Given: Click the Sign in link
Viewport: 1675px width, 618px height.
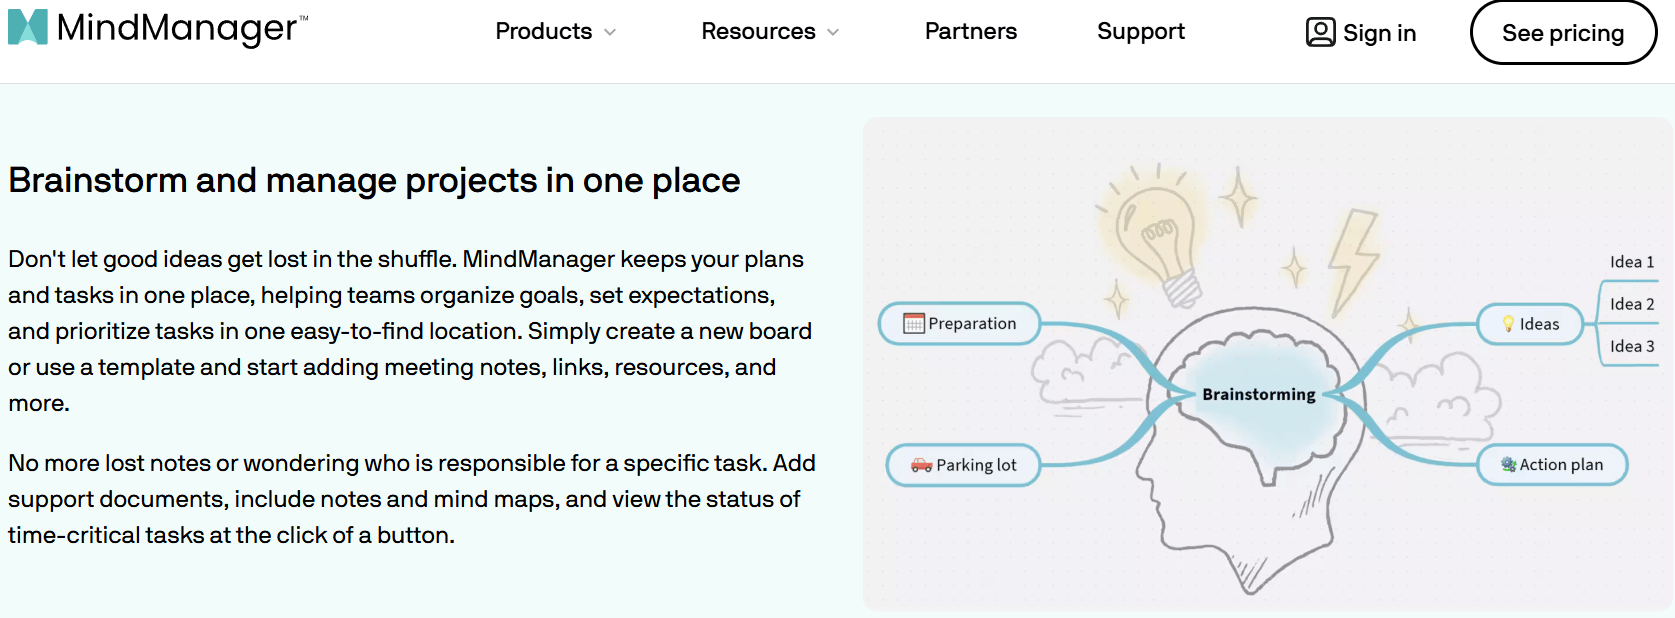Looking at the screenshot, I should 1379,33.
